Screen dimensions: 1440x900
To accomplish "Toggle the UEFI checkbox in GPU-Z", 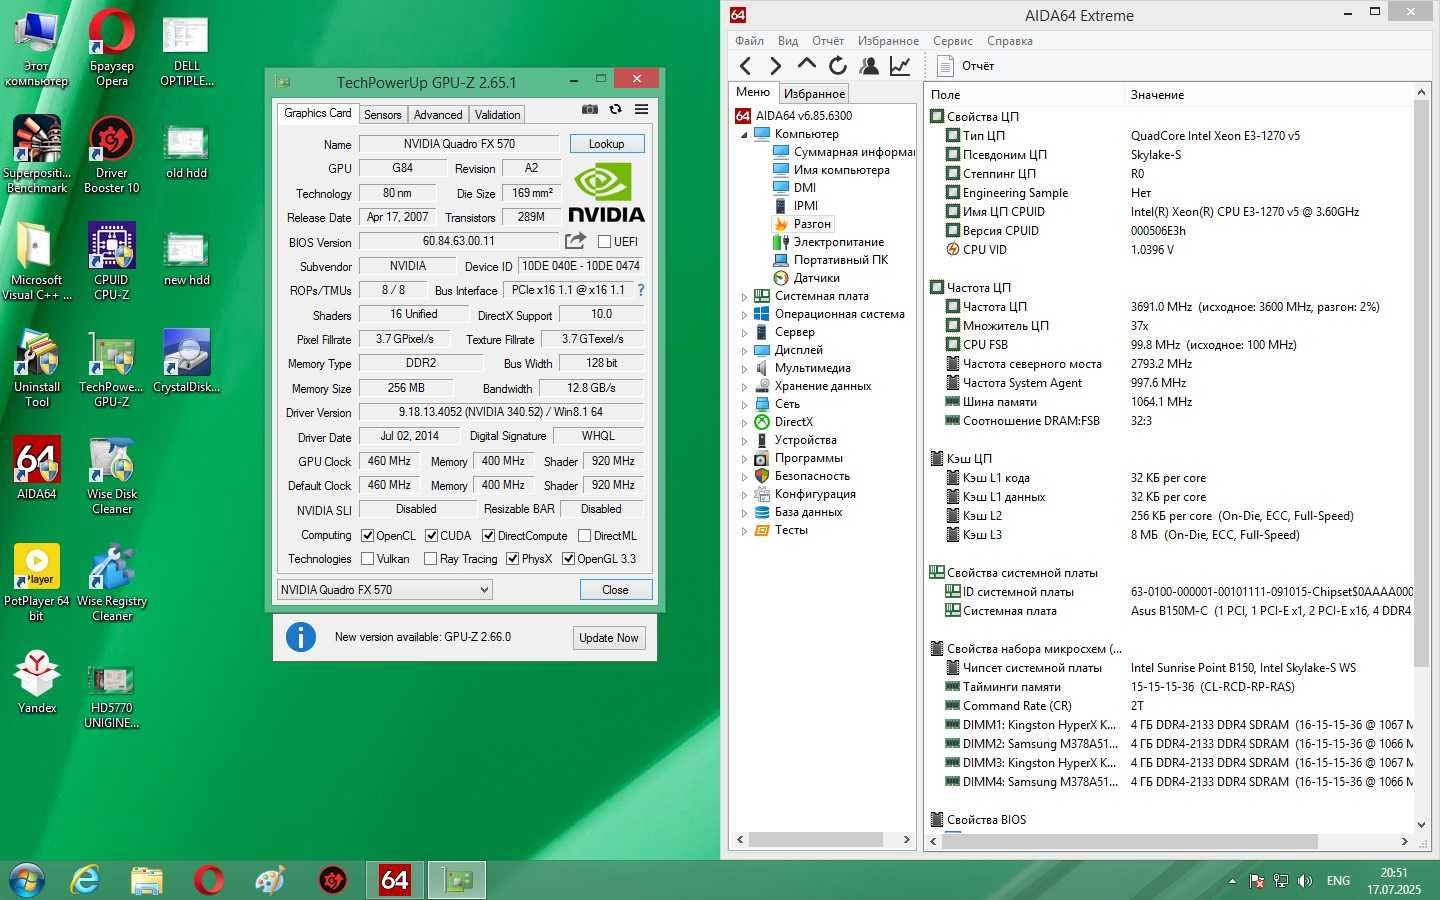I will (x=604, y=241).
